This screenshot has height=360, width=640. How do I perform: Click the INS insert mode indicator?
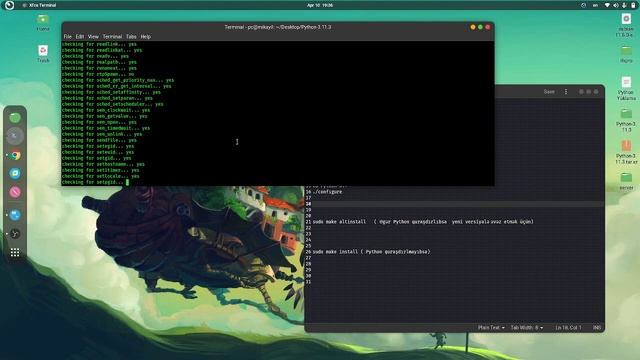tap(597, 327)
